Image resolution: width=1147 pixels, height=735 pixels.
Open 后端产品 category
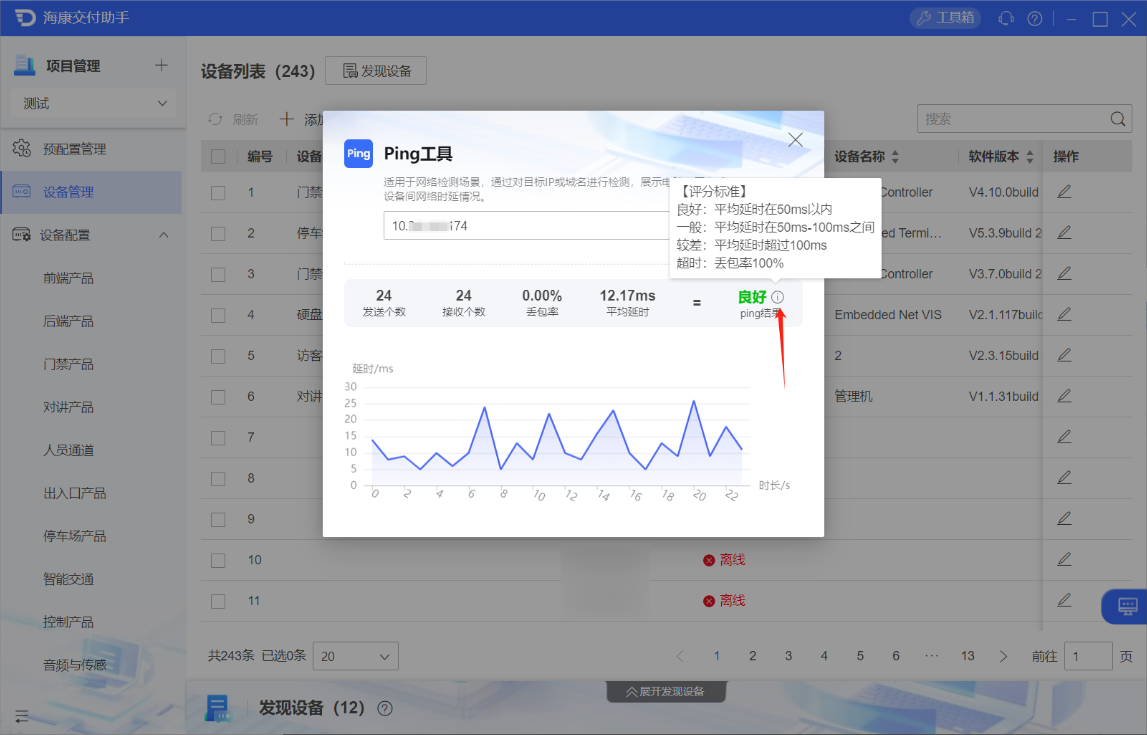tap(68, 321)
